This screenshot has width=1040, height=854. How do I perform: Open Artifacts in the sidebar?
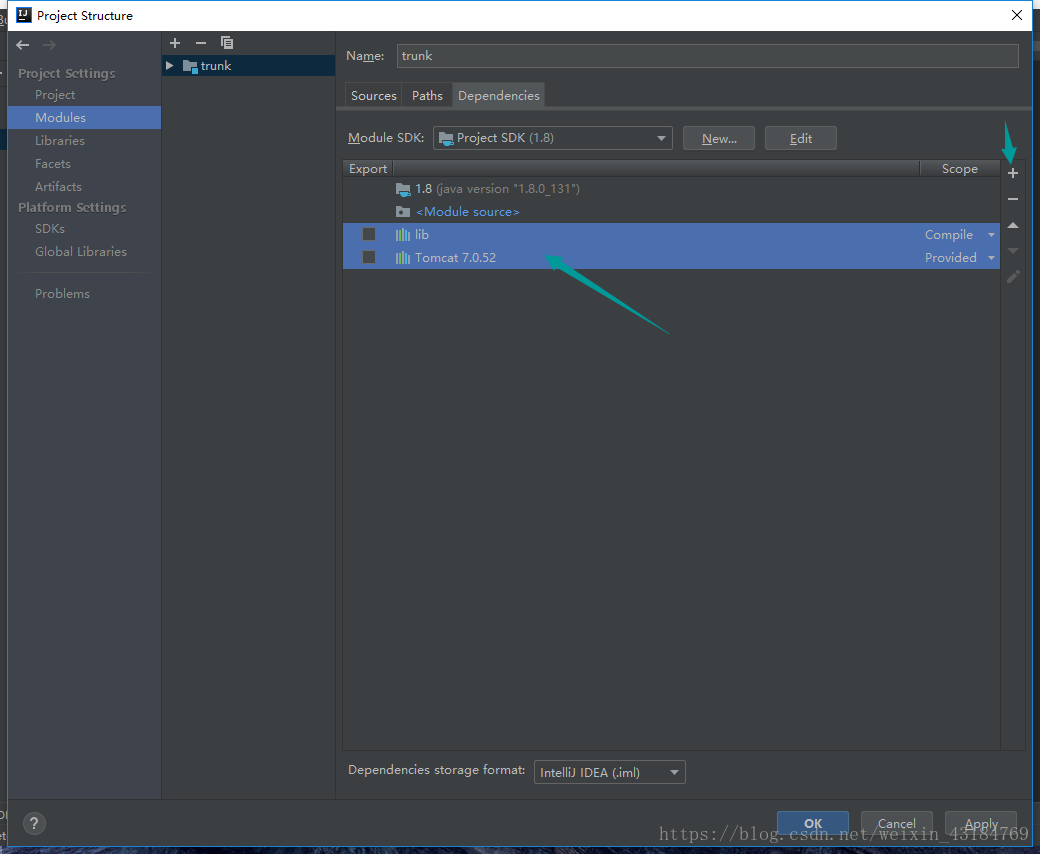tap(58, 187)
